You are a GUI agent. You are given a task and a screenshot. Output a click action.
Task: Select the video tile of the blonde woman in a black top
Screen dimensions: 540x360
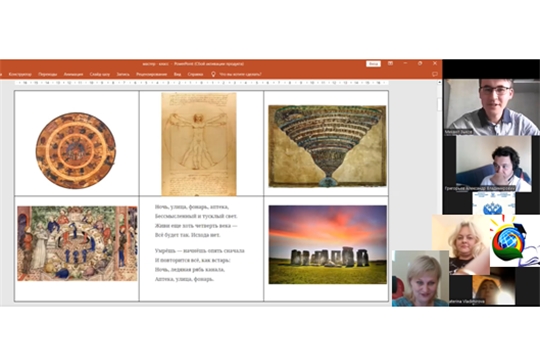click(461, 244)
